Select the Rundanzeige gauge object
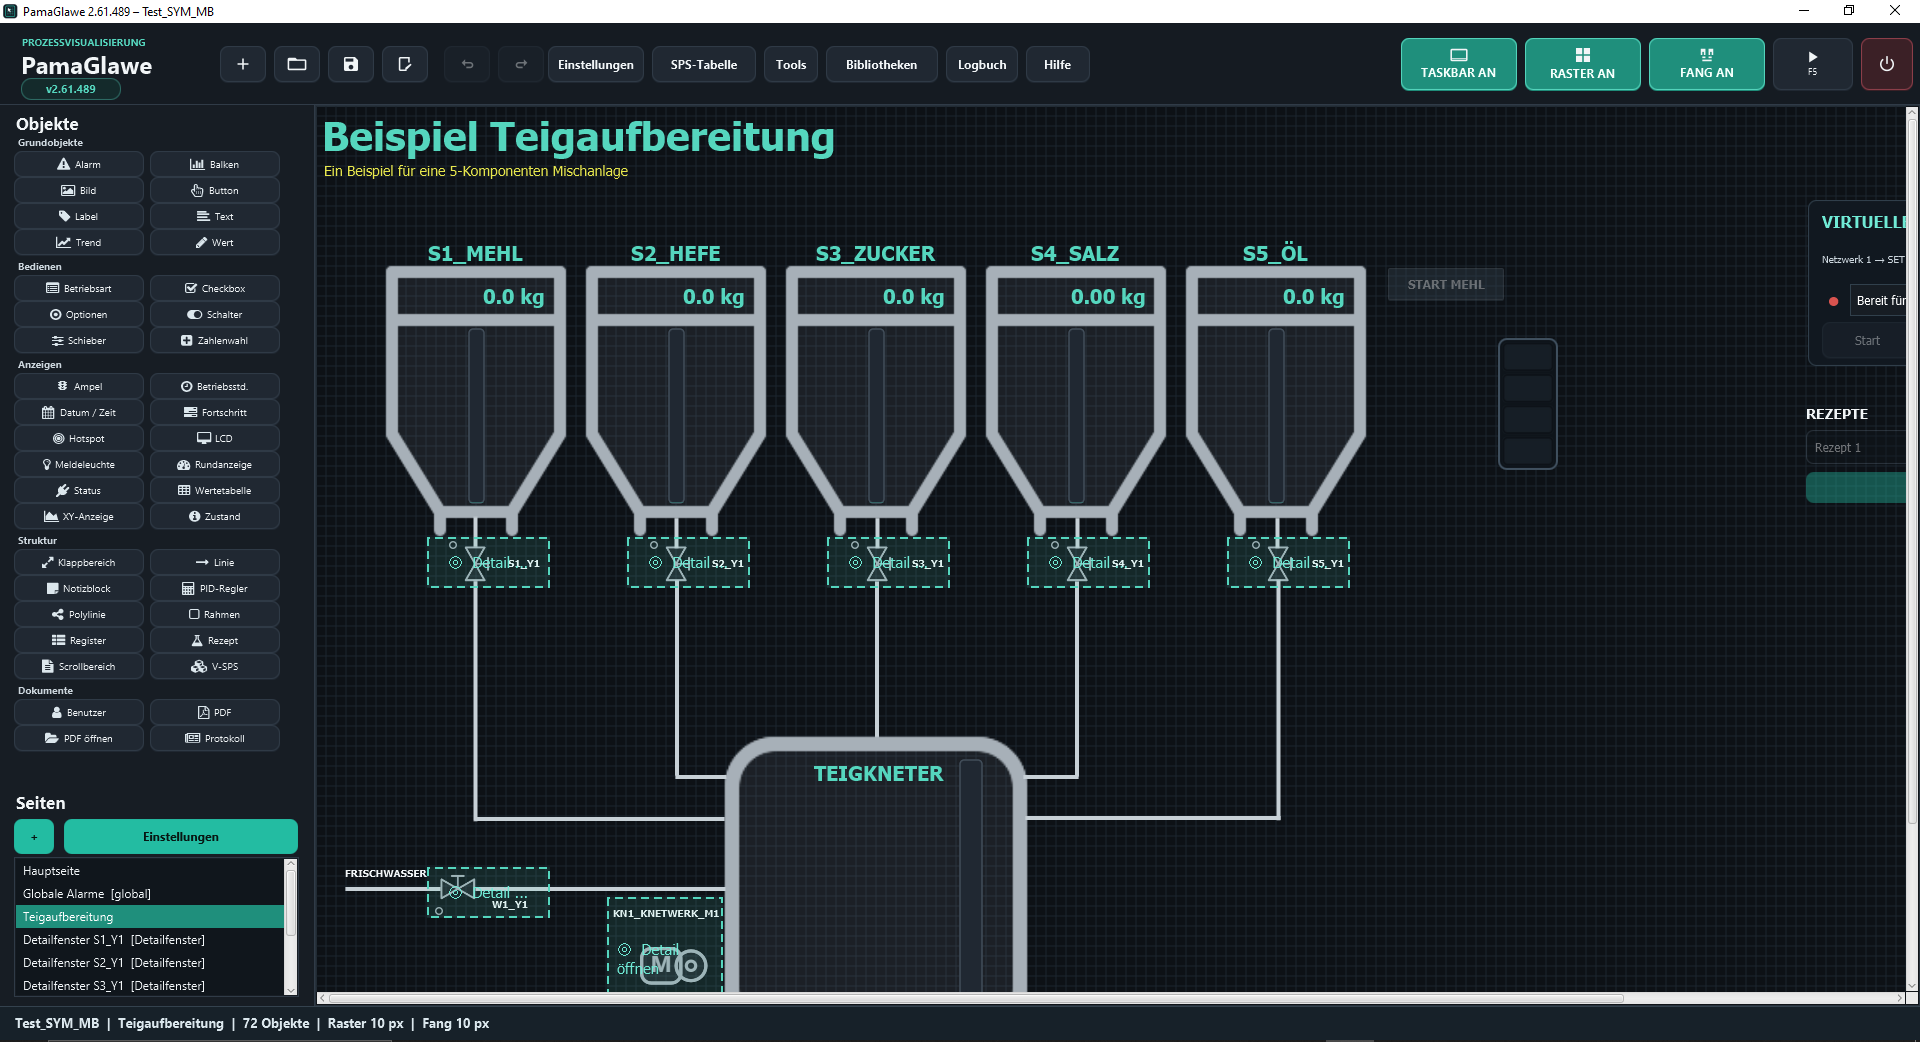 (215, 464)
